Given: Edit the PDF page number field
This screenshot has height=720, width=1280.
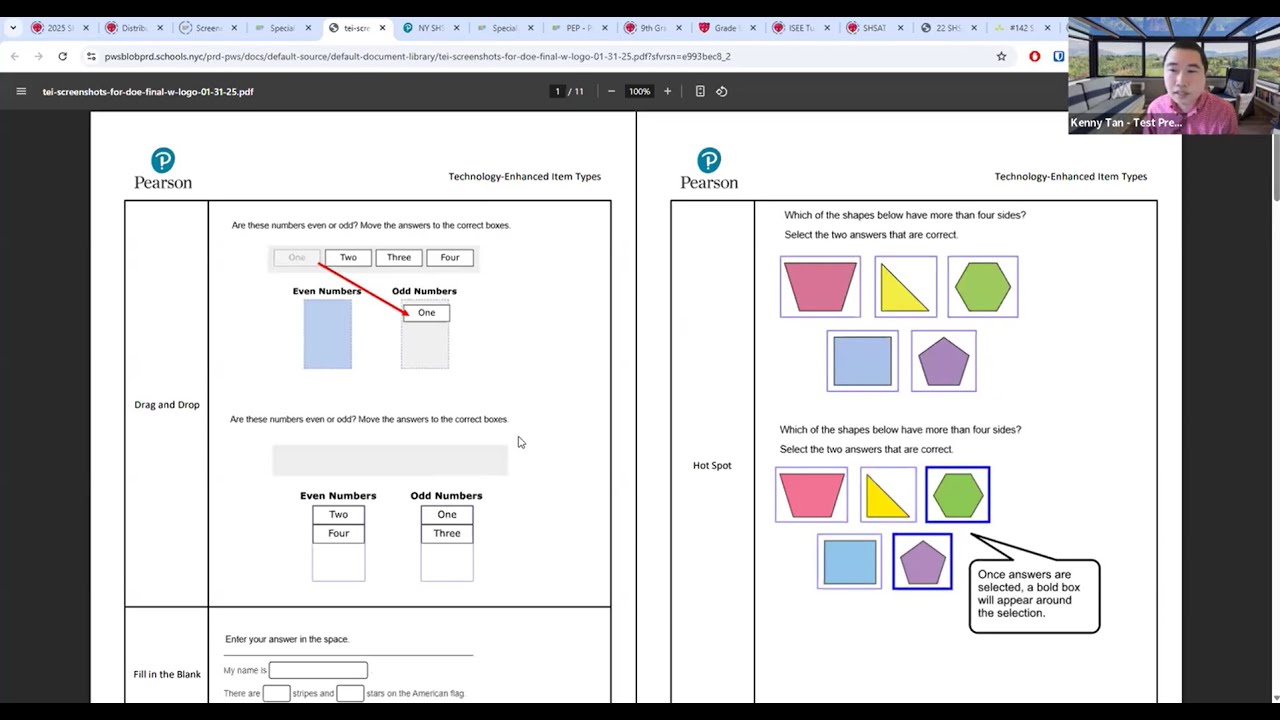Looking at the screenshot, I should point(557,91).
